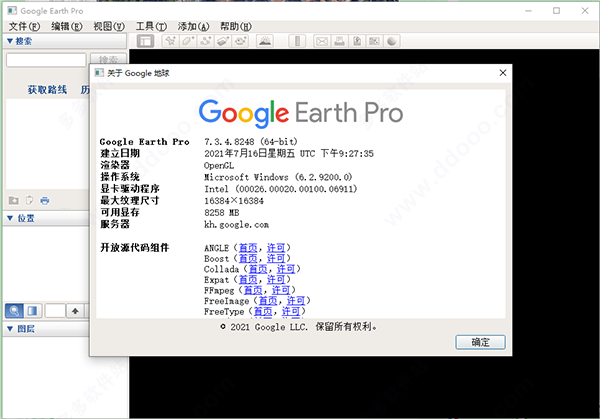Open the Expat 许可 link
Viewport: 600px width, 419px height.
tap(276, 280)
